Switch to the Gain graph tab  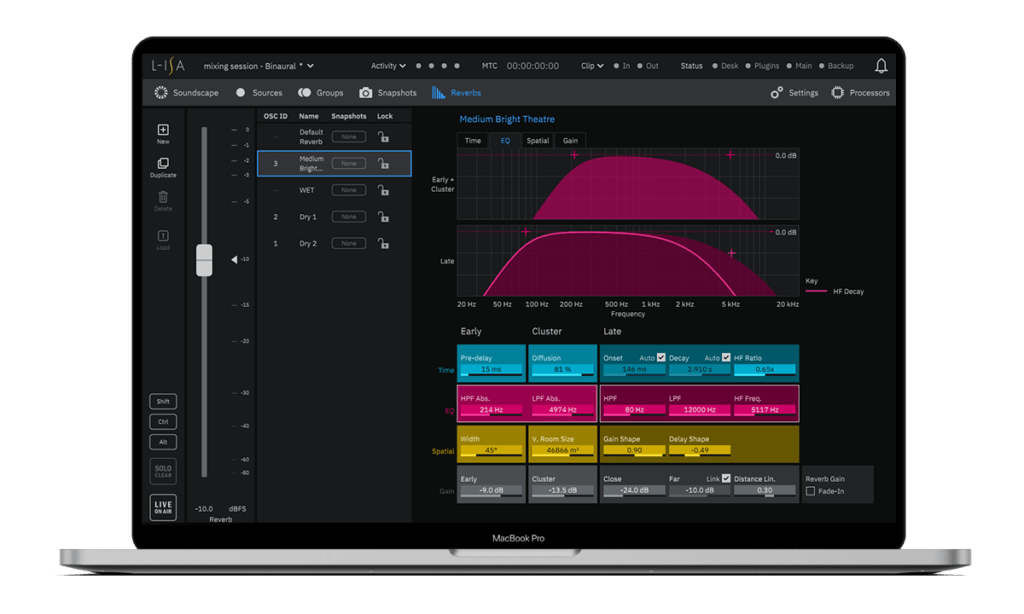(x=571, y=140)
